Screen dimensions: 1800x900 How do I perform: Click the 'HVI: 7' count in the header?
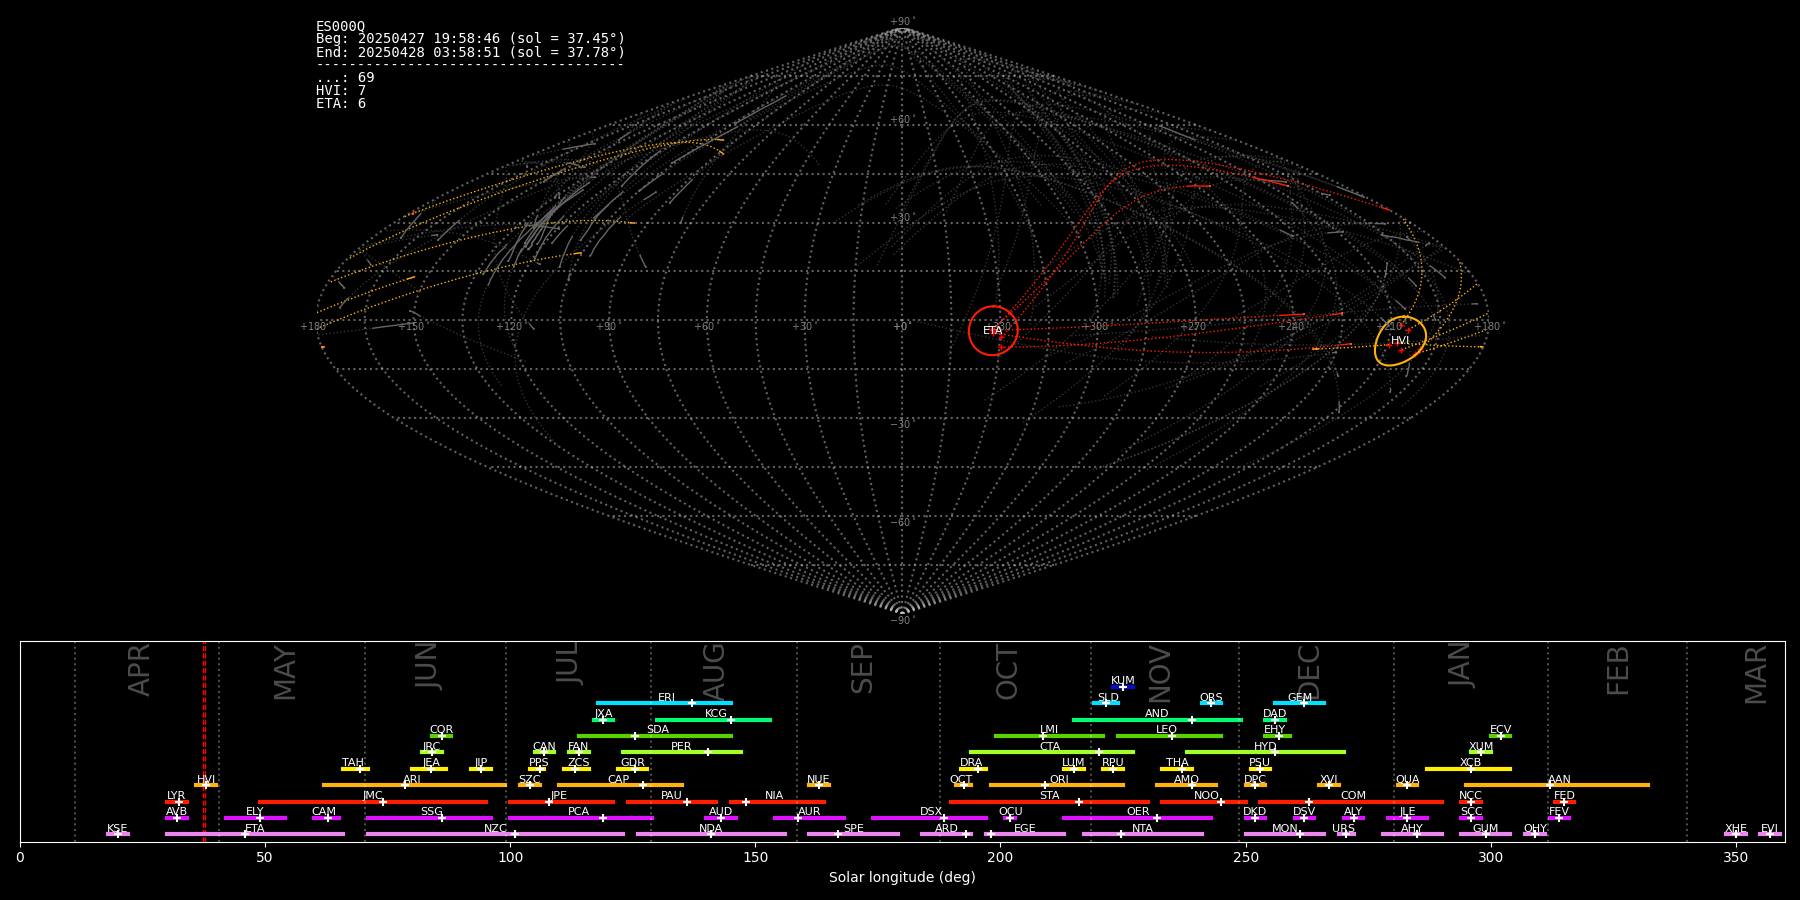pyautogui.click(x=341, y=90)
